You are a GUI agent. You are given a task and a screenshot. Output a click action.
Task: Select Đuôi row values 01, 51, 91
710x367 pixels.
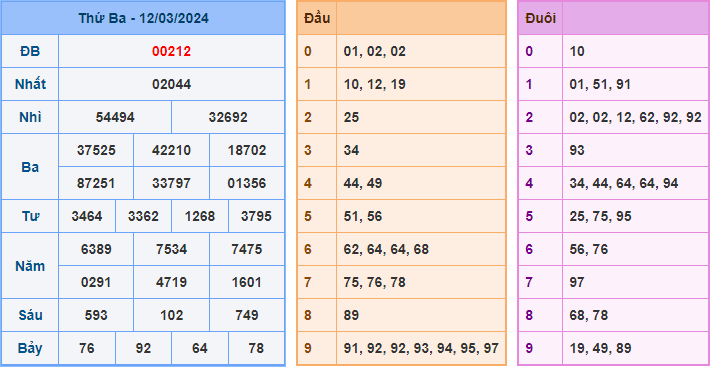[600, 85]
